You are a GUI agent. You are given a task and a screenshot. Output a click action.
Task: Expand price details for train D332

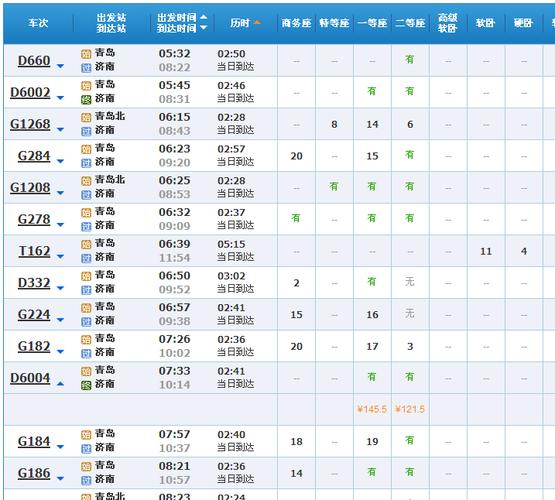(x=61, y=288)
